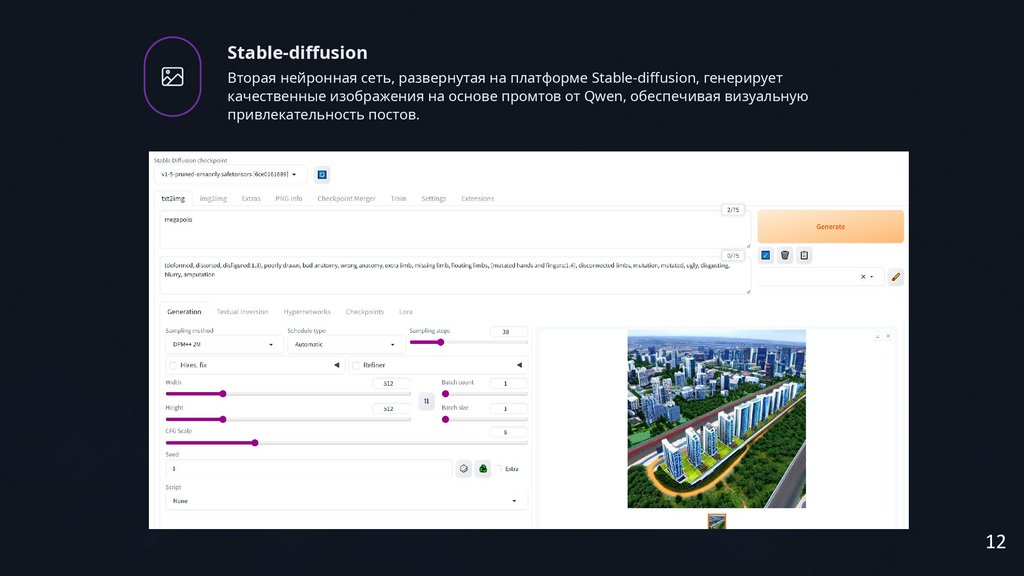Click the green recycle reuse seed icon

[483, 468]
